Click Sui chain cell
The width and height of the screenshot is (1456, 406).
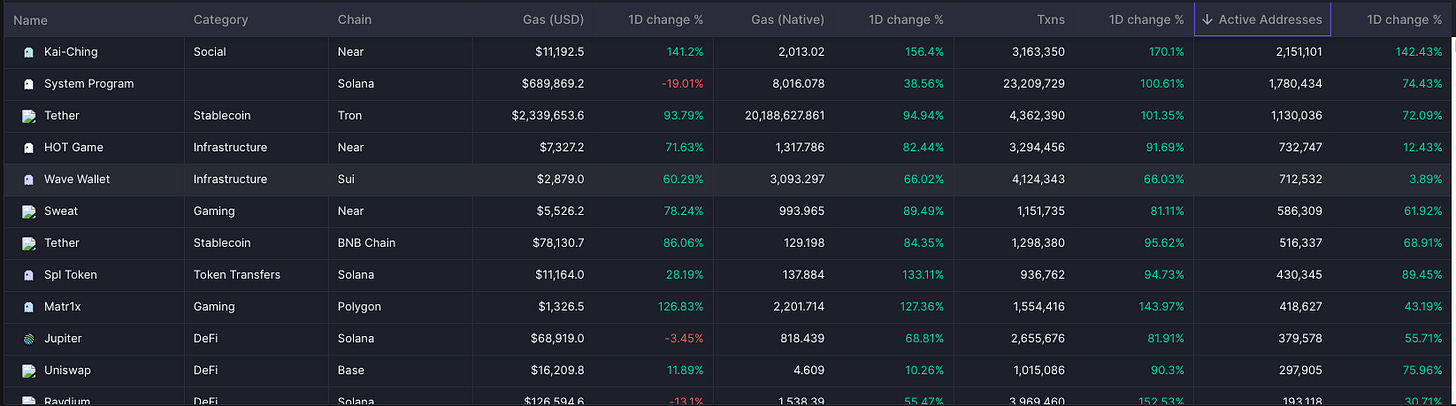[x=347, y=180]
